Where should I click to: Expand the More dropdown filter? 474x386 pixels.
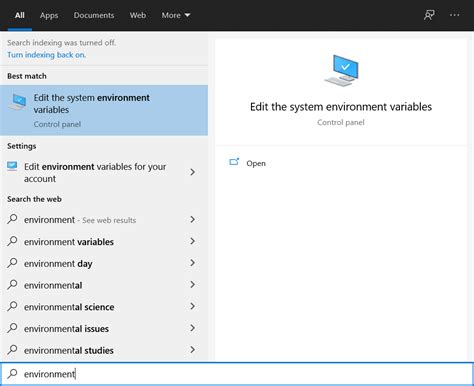coord(176,15)
